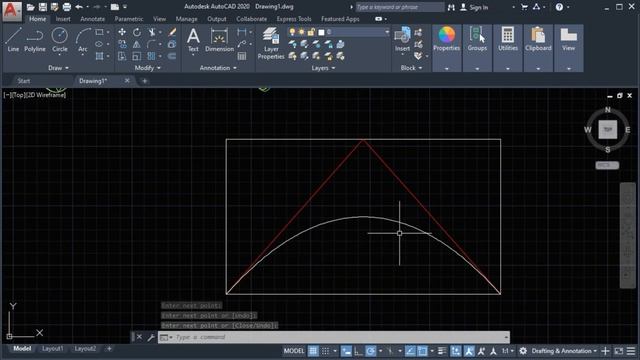Switch to the Layout1 tab

53,349
